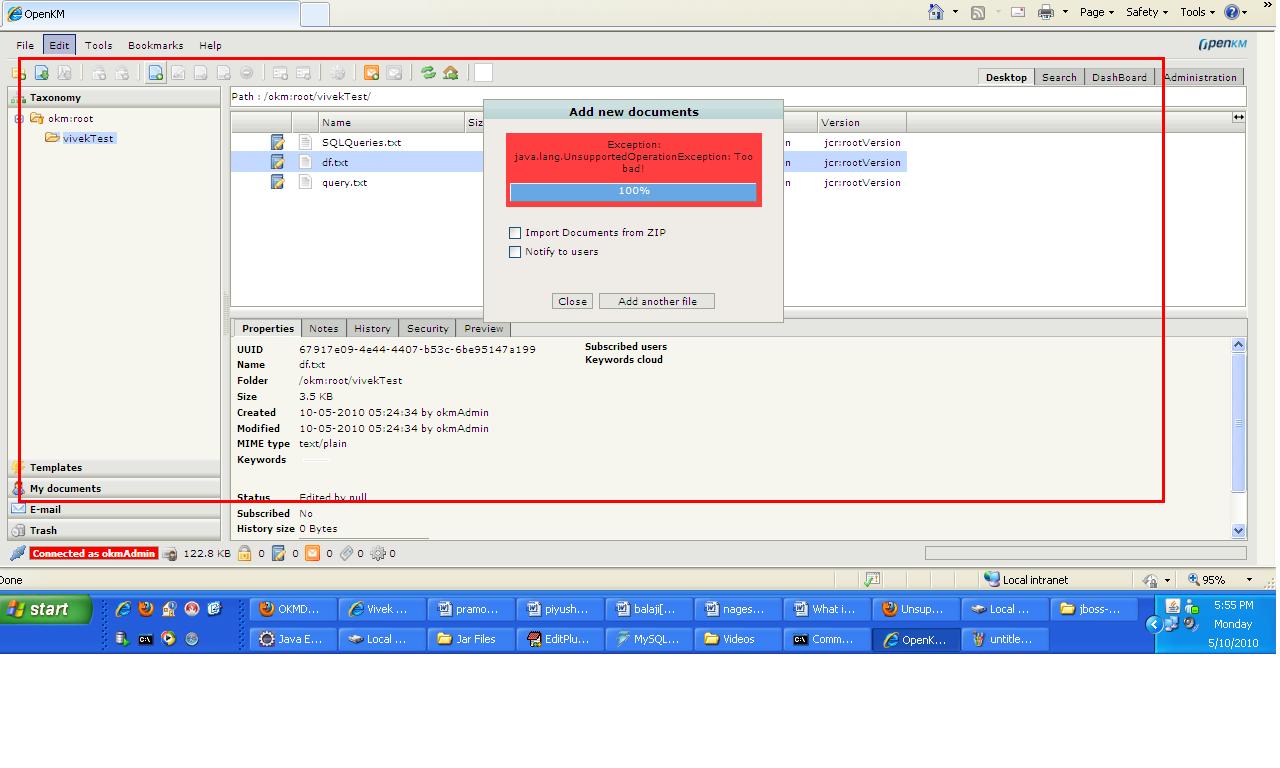Open the OpenKM Tools menu
Viewport: 1280px width, 768px height.
98,45
